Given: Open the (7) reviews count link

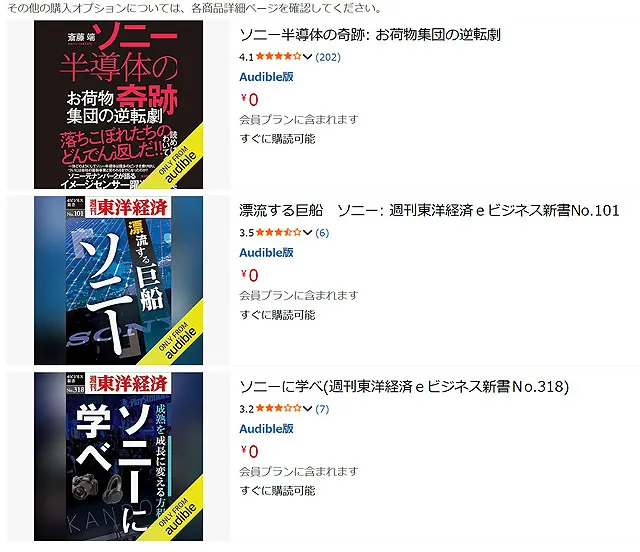Looking at the screenshot, I should coord(322,409).
